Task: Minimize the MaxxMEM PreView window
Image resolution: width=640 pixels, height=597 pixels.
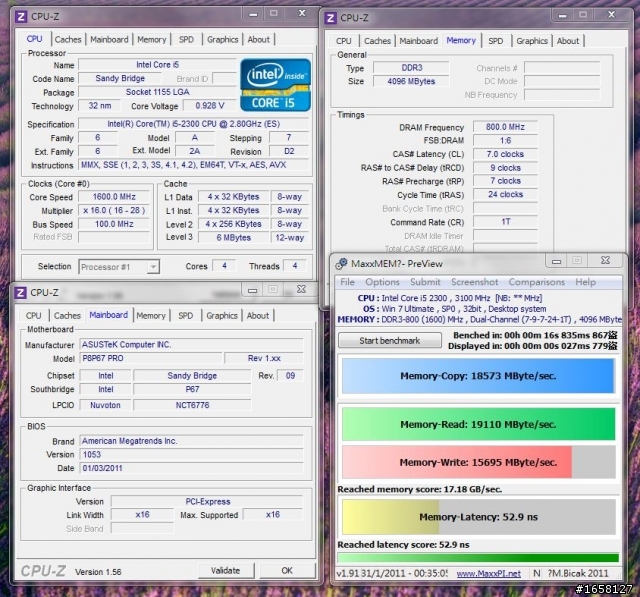Action: point(556,261)
